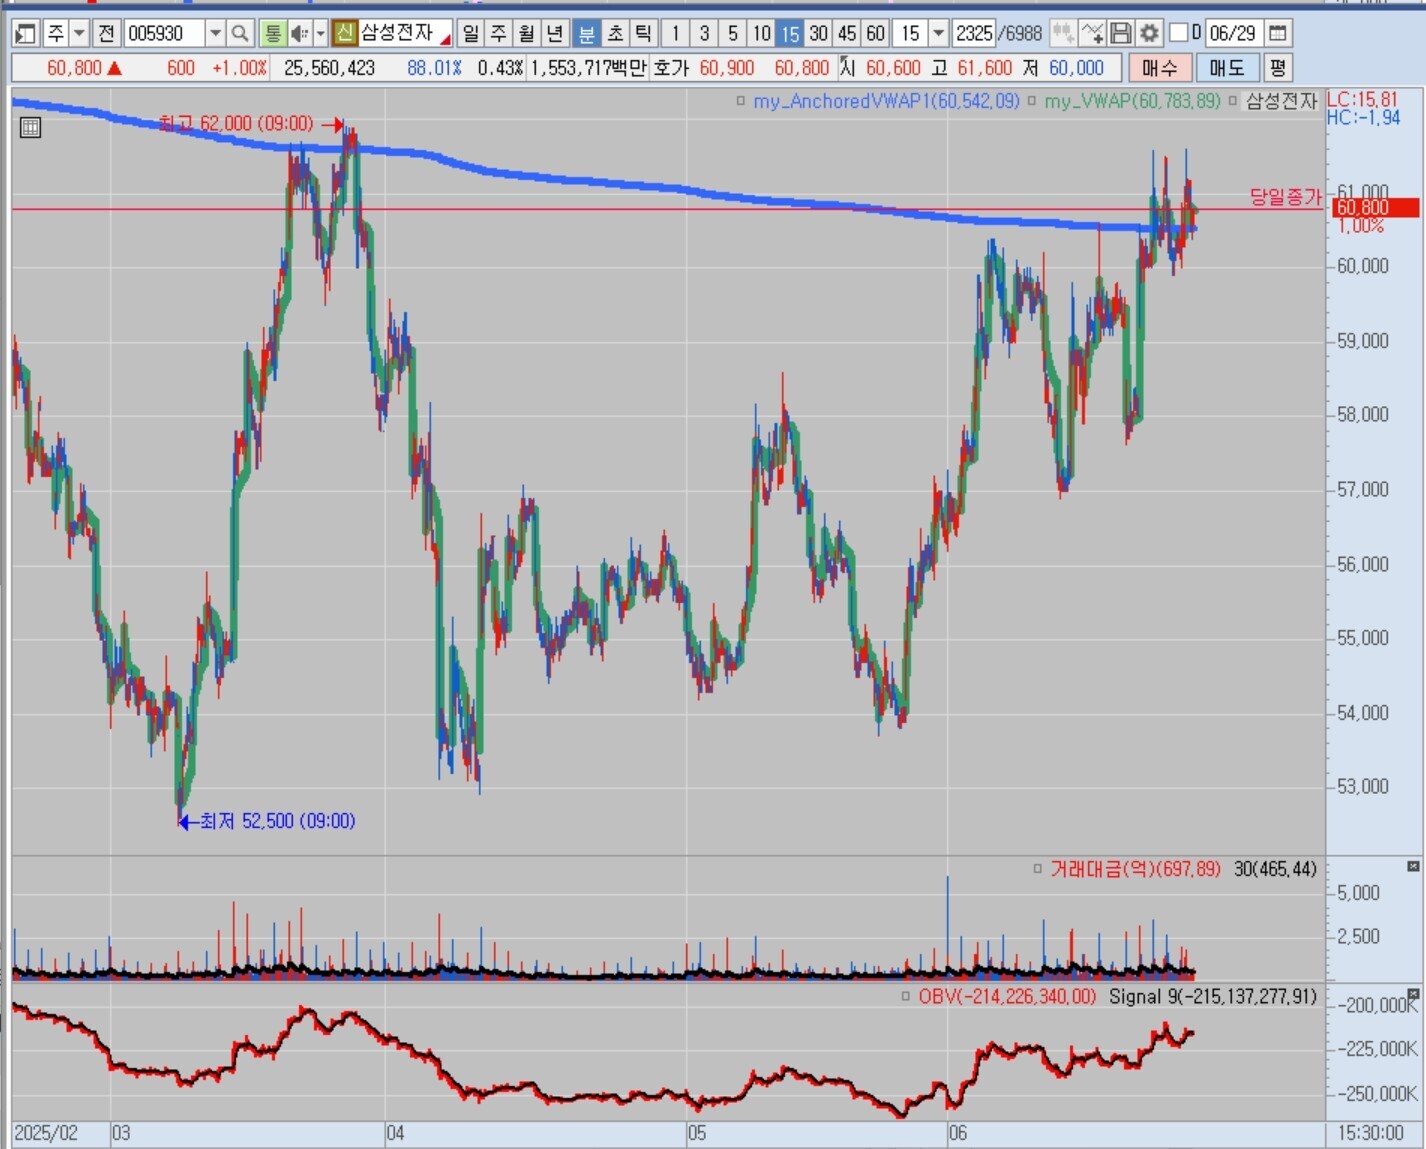Toggle the 거래대금 legend indicator box
The width and height of the screenshot is (1426, 1149).
[1038, 869]
